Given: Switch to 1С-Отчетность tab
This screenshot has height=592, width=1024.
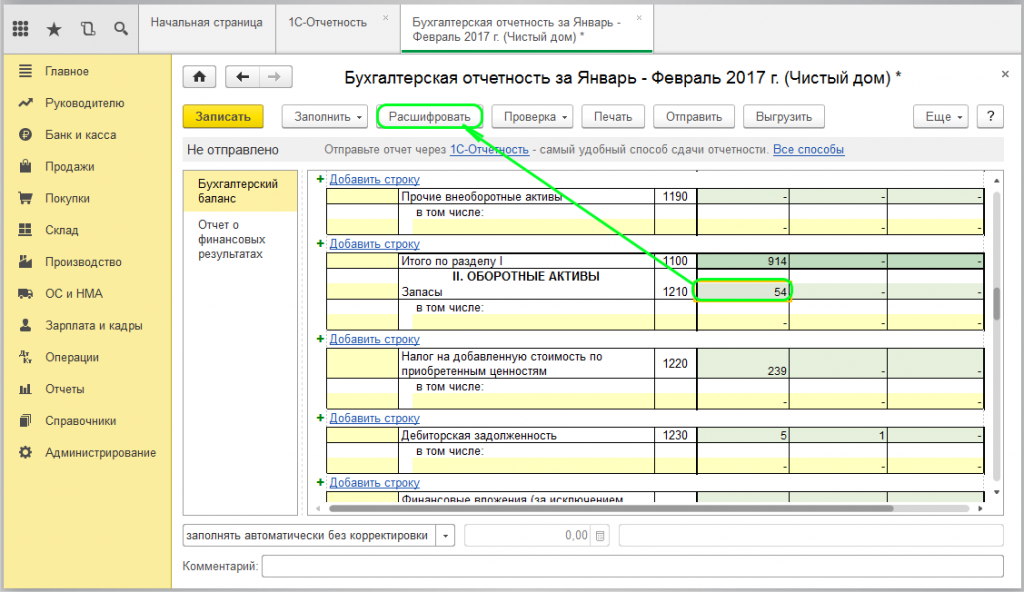Looking at the screenshot, I should [x=328, y=23].
